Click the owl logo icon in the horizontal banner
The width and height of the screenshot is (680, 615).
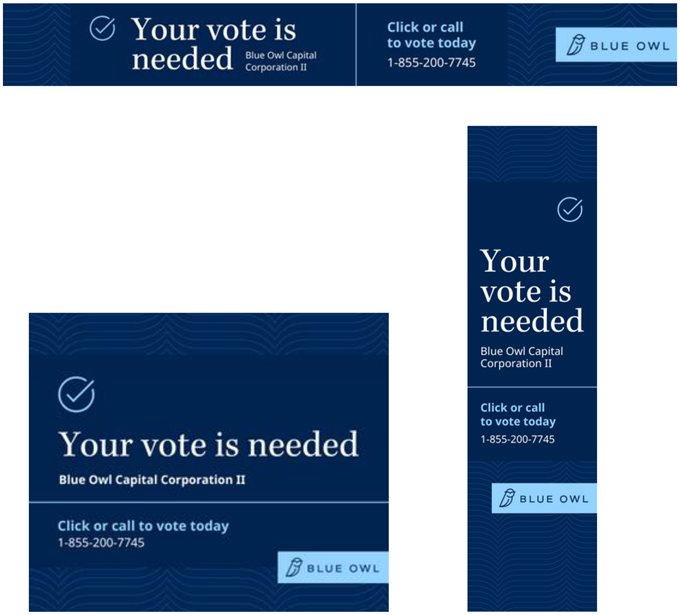575,46
